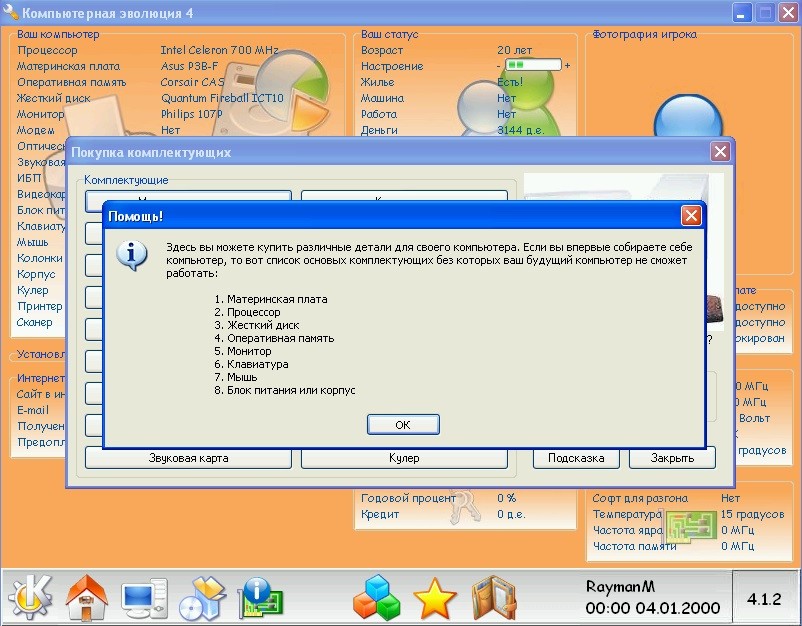Click the Кулер button
Image resolution: width=802 pixels, height=626 pixels.
(x=404, y=458)
